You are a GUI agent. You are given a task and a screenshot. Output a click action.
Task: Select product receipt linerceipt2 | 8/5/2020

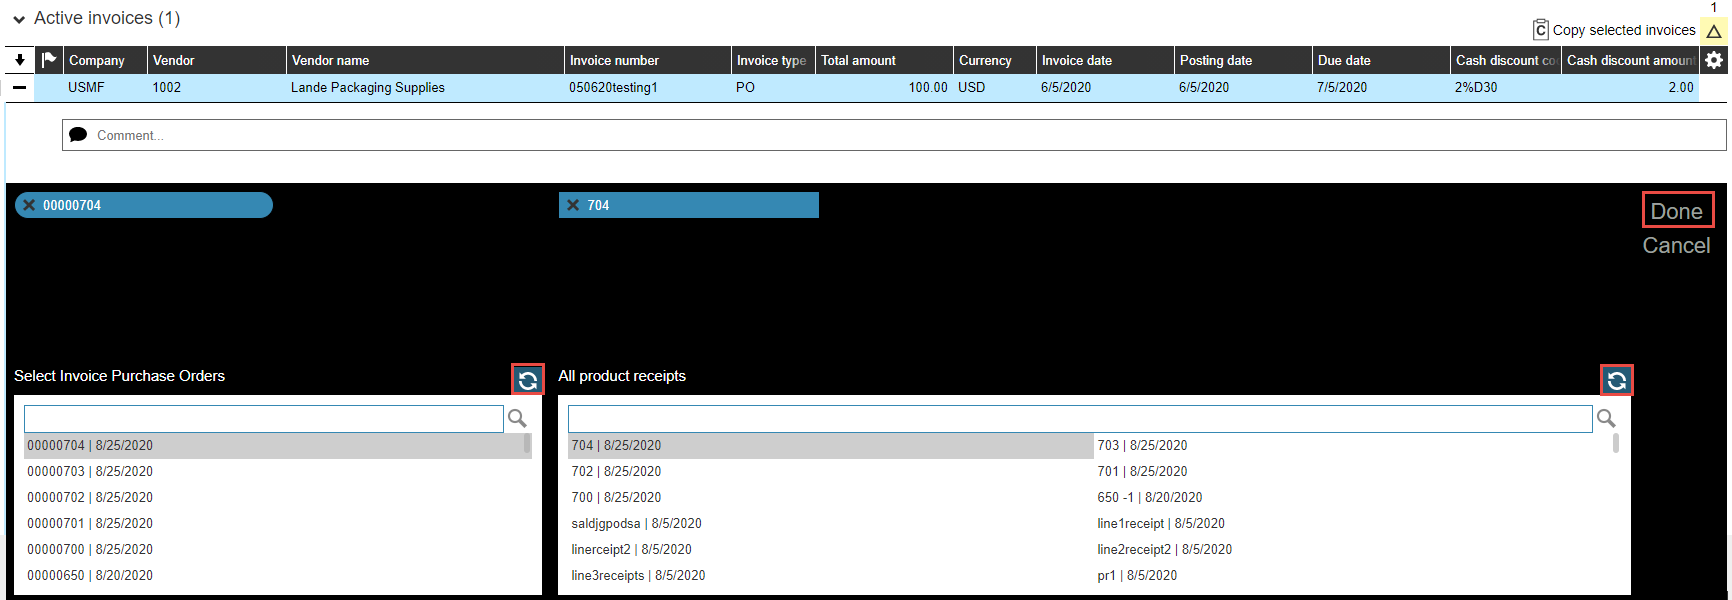(x=831, y=550)
